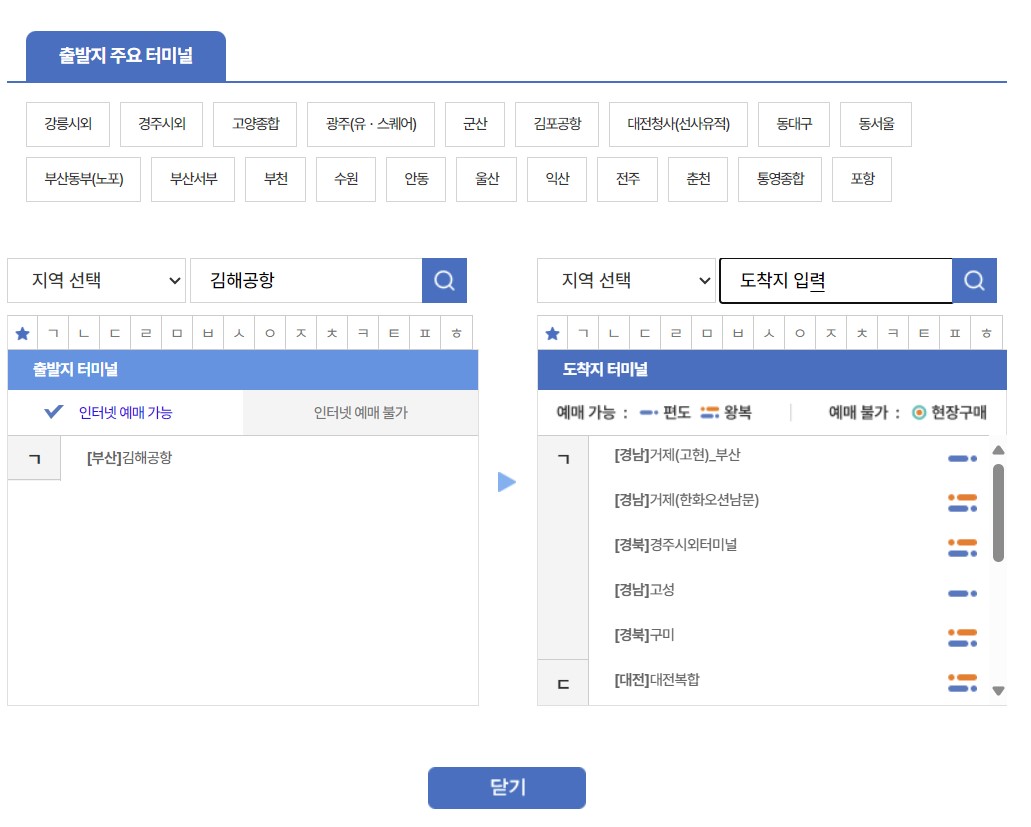The width and height of the screenshot is (1031, 827).
Task: Switch to 인터넷 예매 가능 tab
Action: [x=125, y=413]
